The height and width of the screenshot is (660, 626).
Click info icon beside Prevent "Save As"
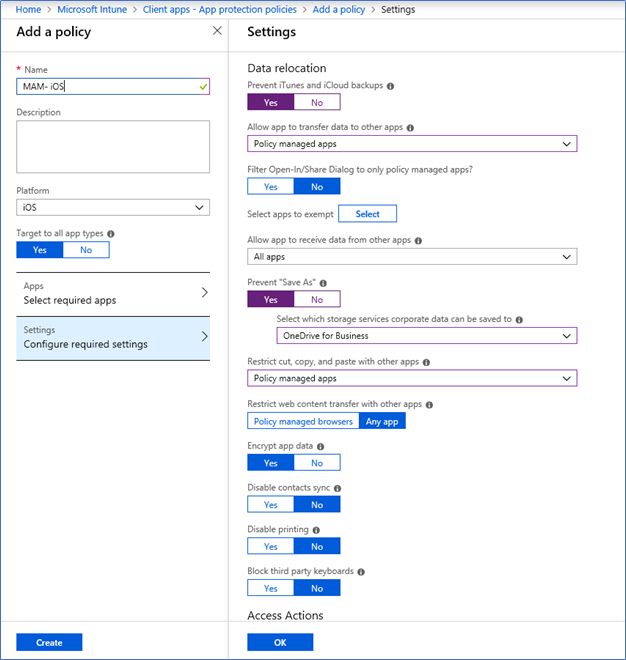(323, 283)
